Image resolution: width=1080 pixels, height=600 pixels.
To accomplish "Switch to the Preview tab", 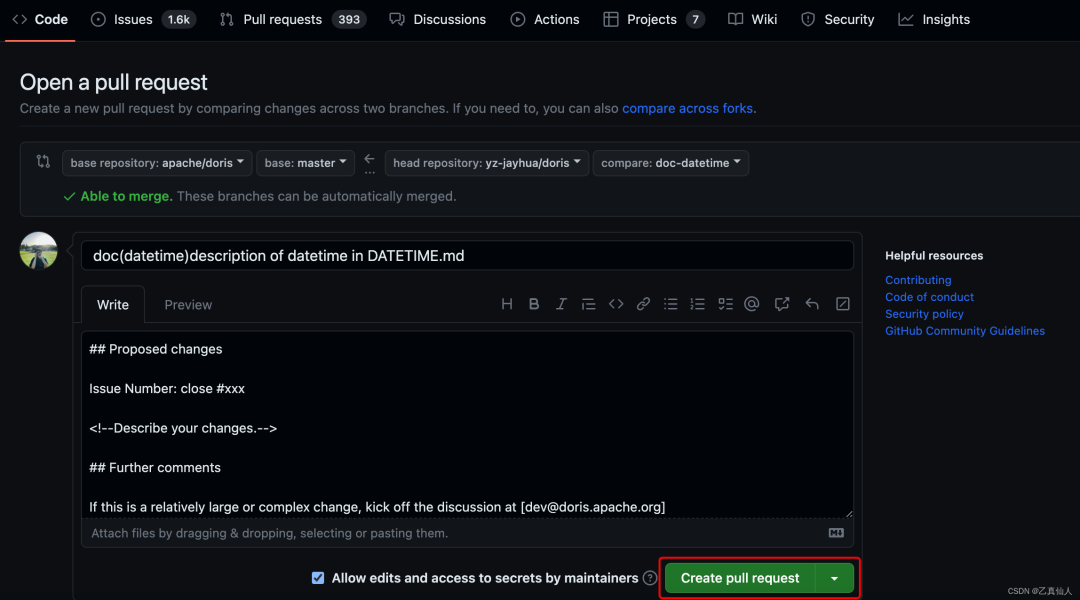I will pyautogui.click(x=188, y=304).
